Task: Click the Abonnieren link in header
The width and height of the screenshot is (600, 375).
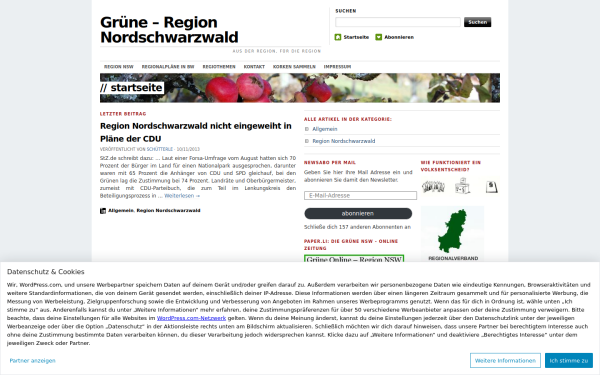Action: 399,37
